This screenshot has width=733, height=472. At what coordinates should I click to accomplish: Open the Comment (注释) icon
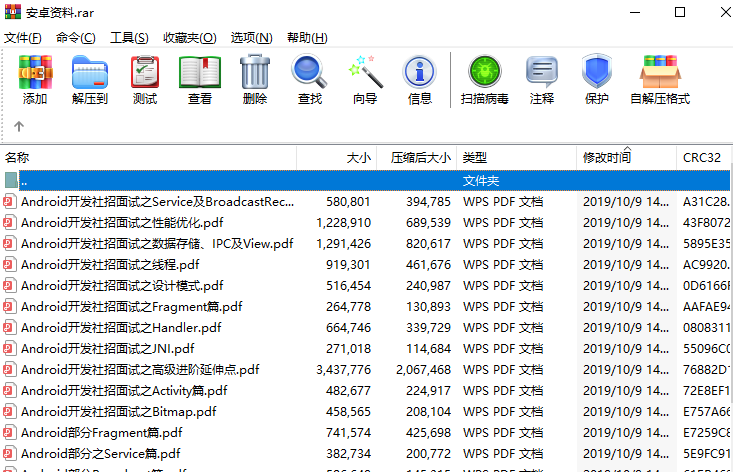click(542, 72)
